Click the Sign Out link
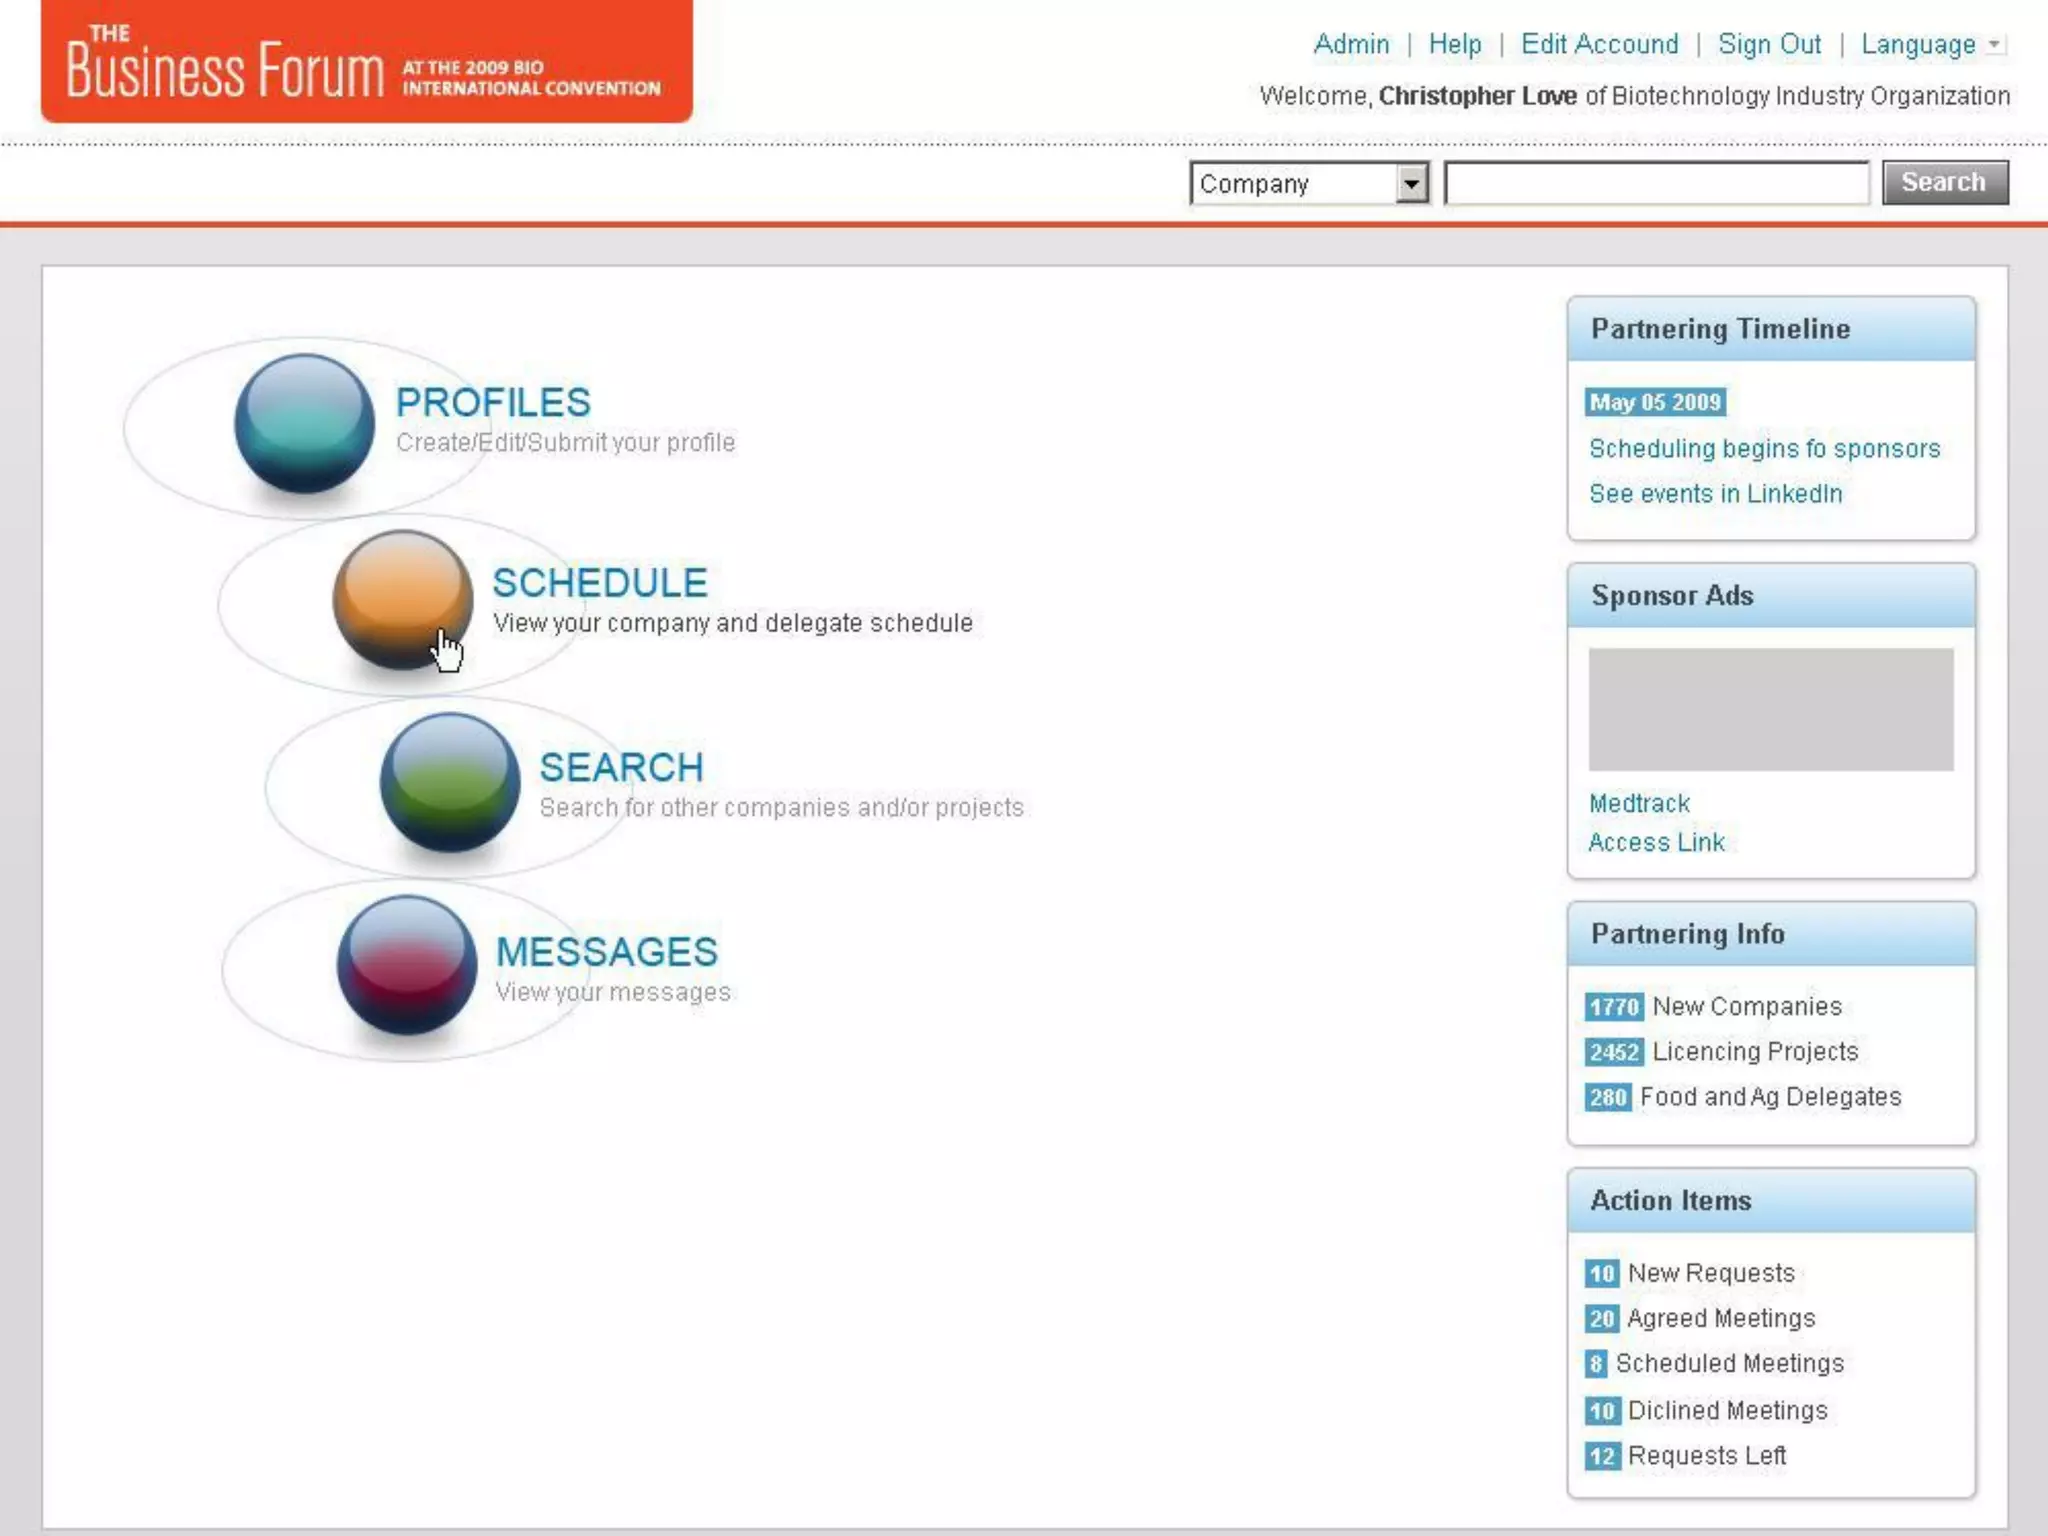This screenshot has width=2048, height=1536. pos(1769,45)
